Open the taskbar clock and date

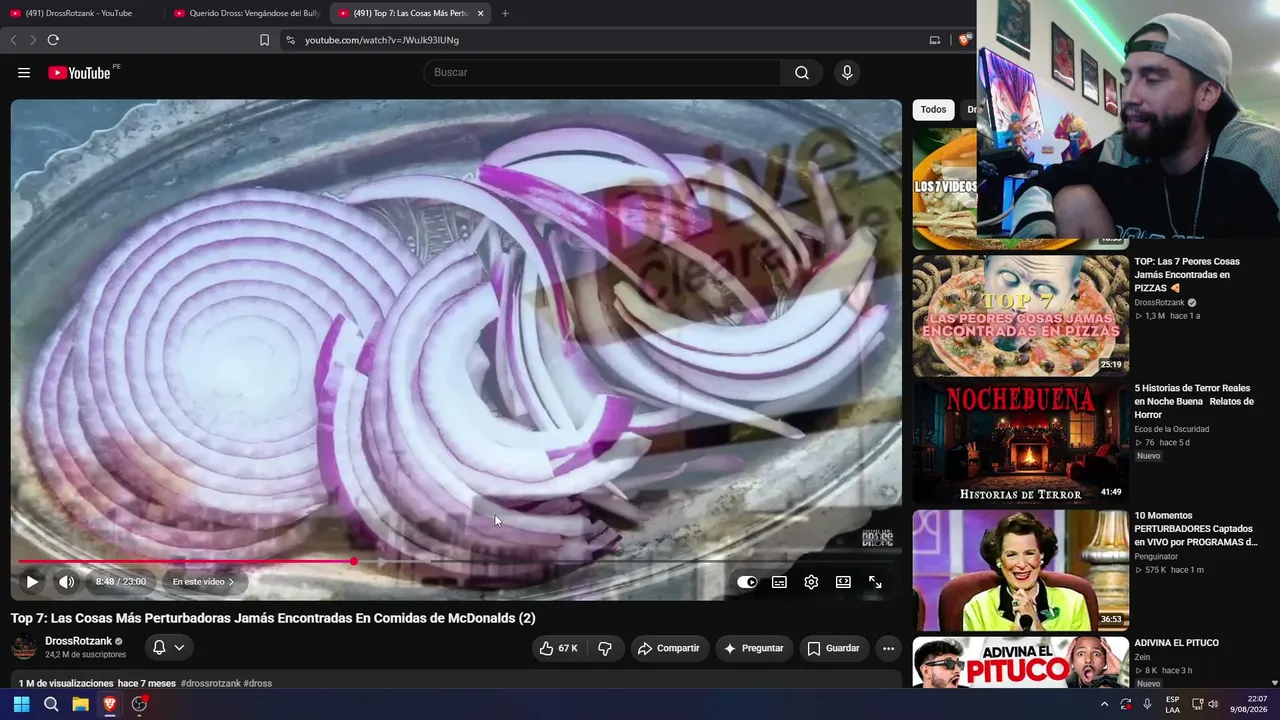(1249, 704)
